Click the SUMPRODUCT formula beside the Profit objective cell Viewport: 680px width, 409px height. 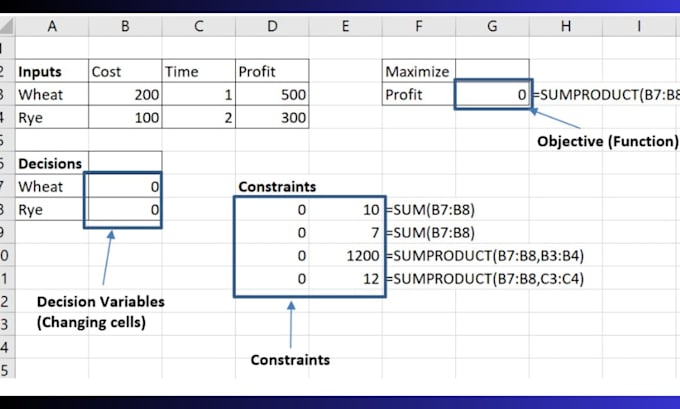coord(606,95)
